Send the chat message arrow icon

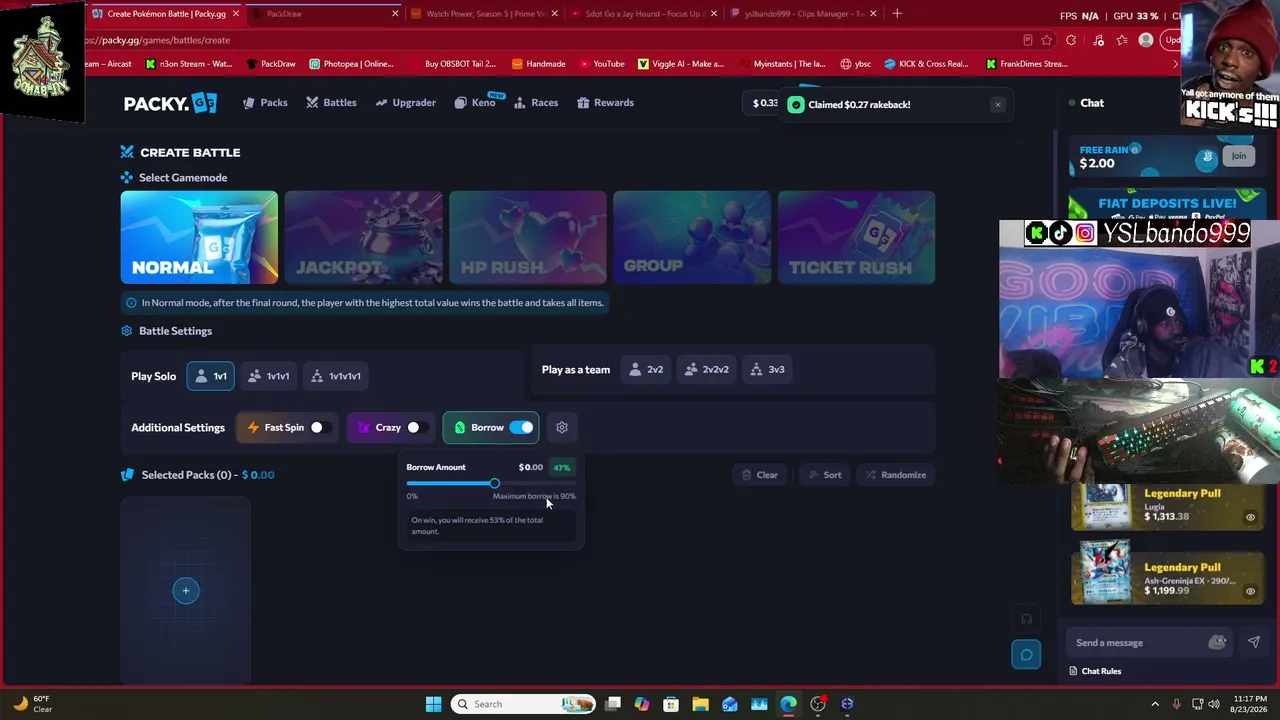(x=1254, y=643)
